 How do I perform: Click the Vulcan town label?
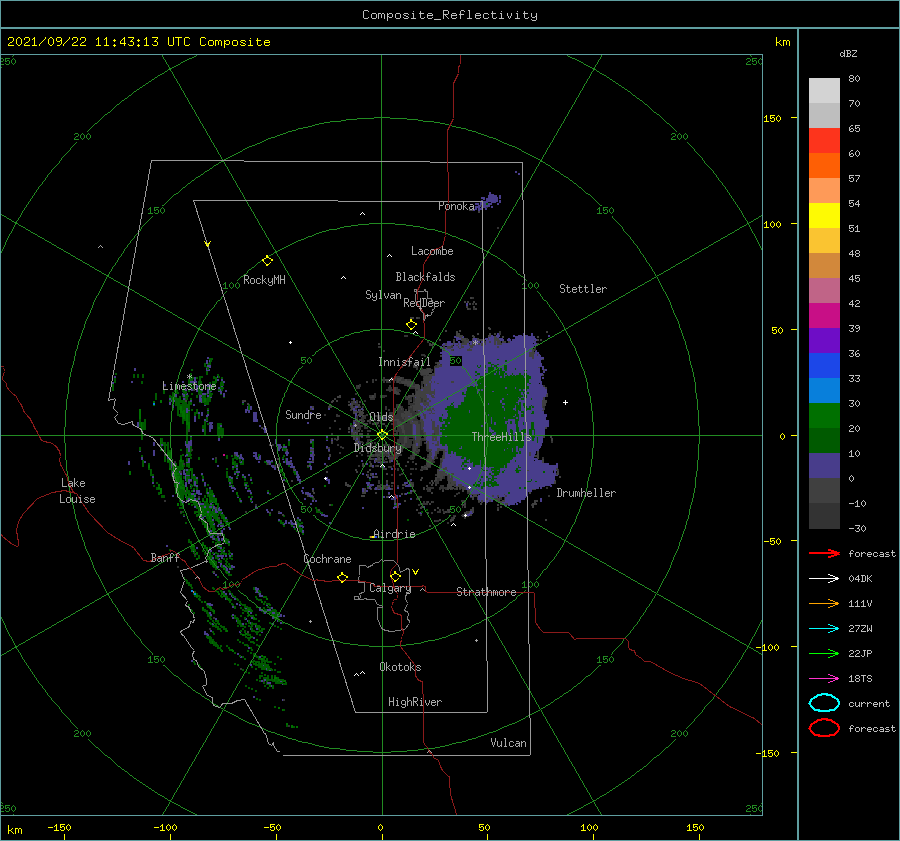tap(509, 743)
